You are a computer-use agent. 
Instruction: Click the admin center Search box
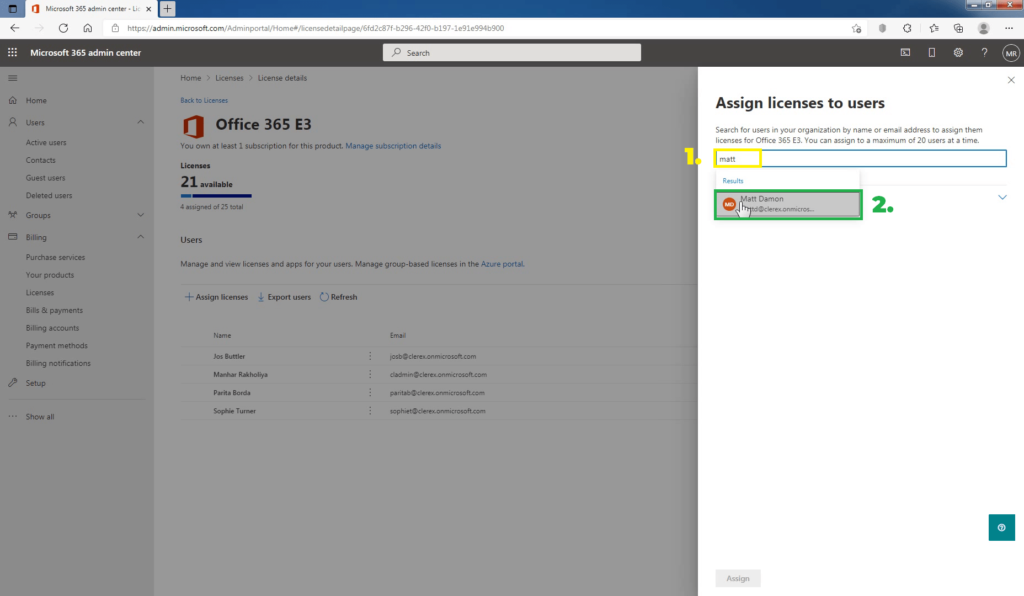point(511,53)
